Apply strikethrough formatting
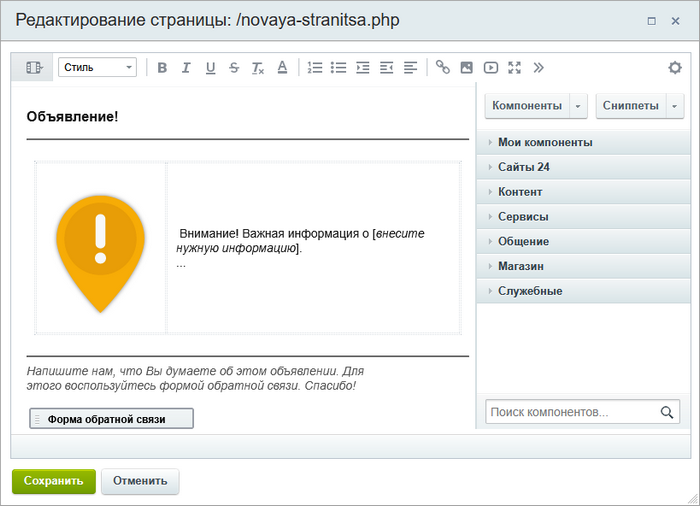The width and height of the screenshot is (700, 506). pyautogui.click(x=234, y=68)
